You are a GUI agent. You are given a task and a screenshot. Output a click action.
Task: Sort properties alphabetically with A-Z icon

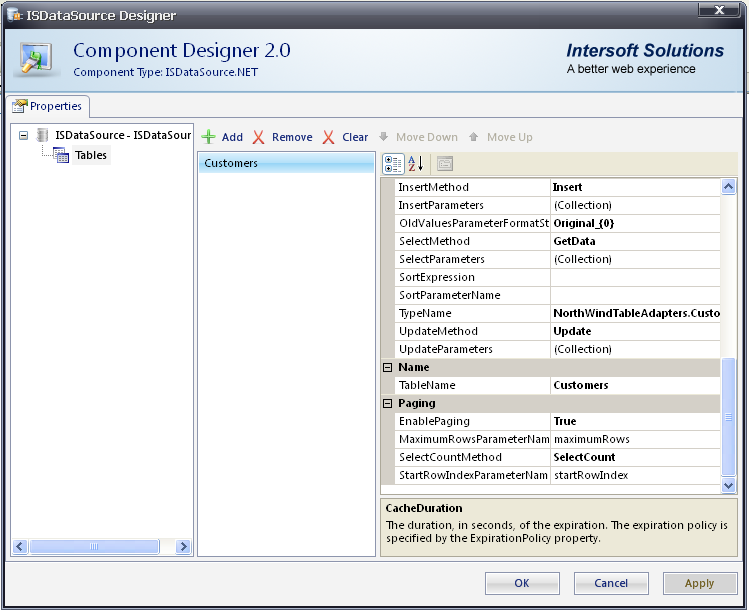[416, 164]
